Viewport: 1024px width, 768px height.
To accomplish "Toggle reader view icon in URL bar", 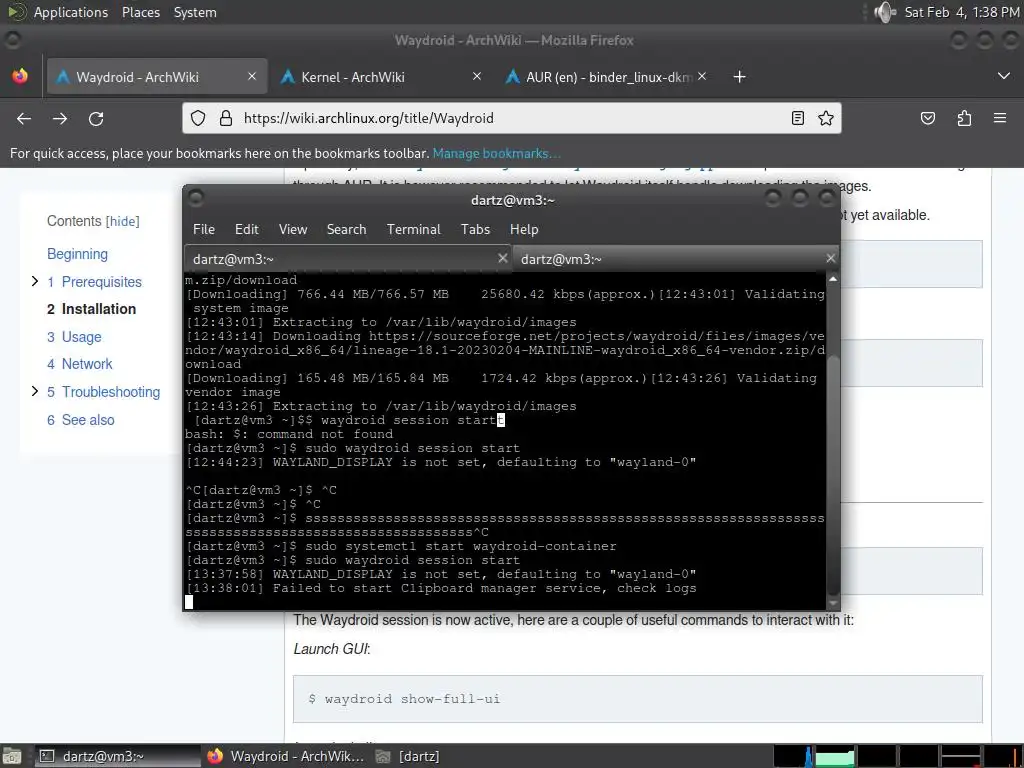I will coord(797,118).
